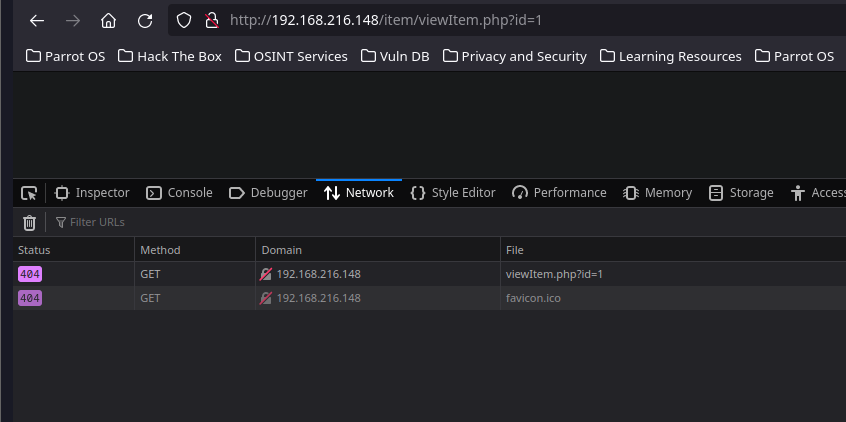Reload the current page
The height and width of the screenshot is (422, 846).
pos(145,21)
